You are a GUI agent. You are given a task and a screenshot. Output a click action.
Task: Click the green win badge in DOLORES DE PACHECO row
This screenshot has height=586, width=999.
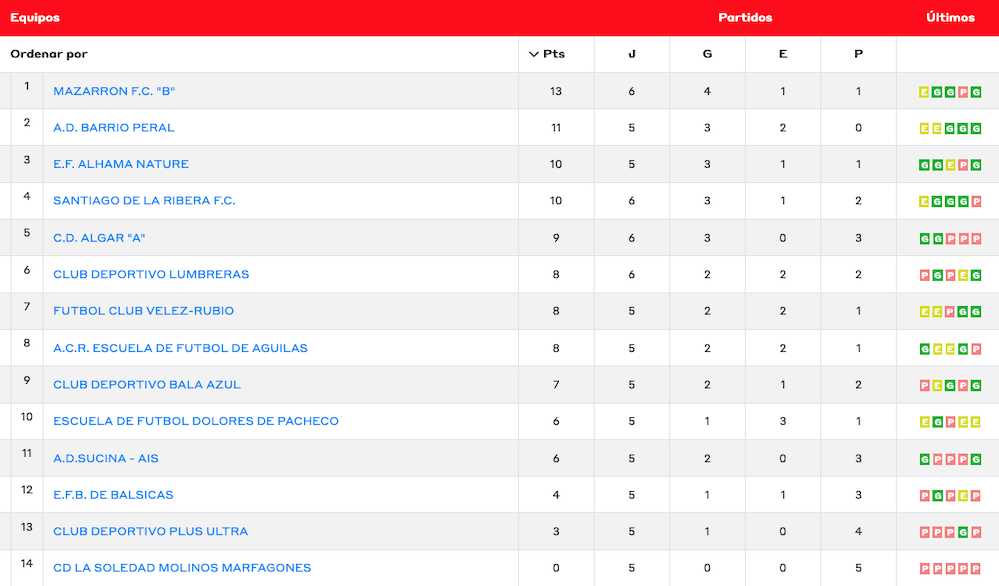pos(937,422)
